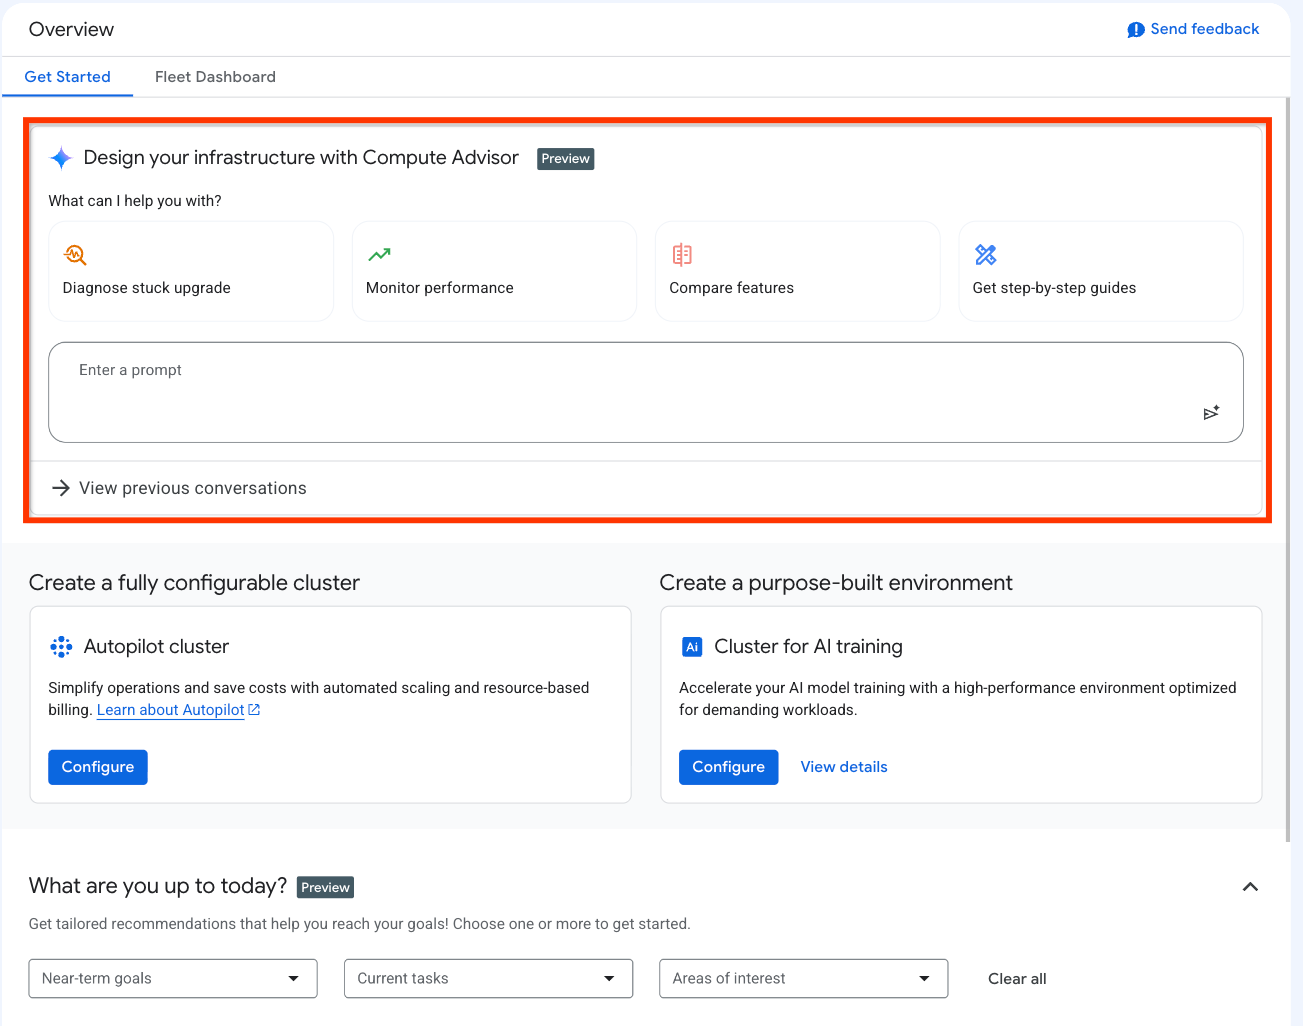Screen dimensions: 1303x1026
Task: Click Clear all recommendations filters
Action: point(1017,979)
